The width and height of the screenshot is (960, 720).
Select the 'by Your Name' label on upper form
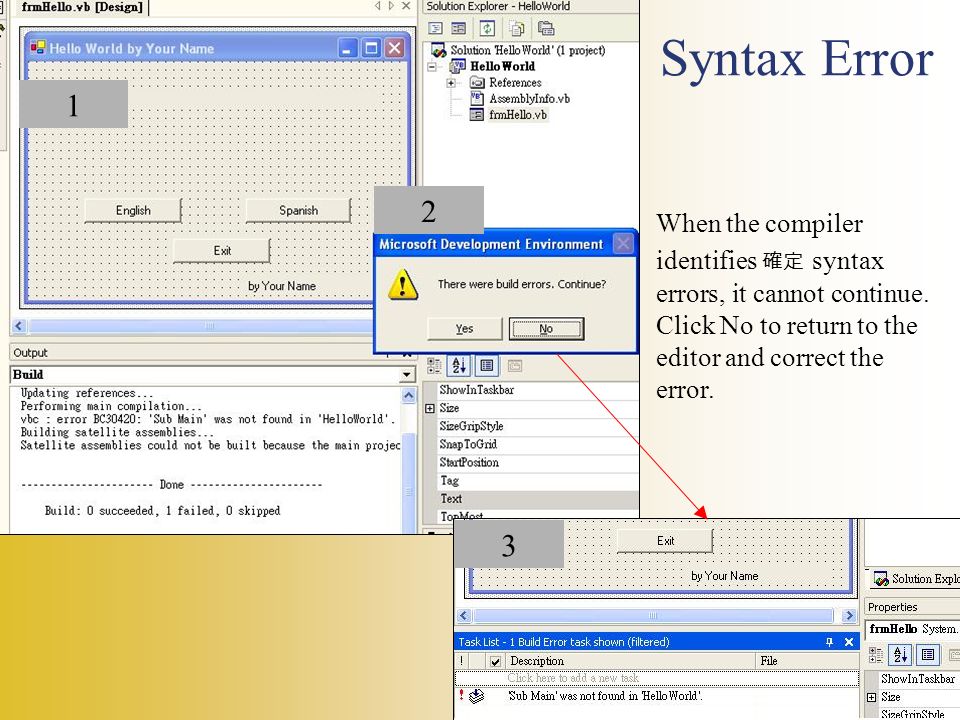coord(282,286)
